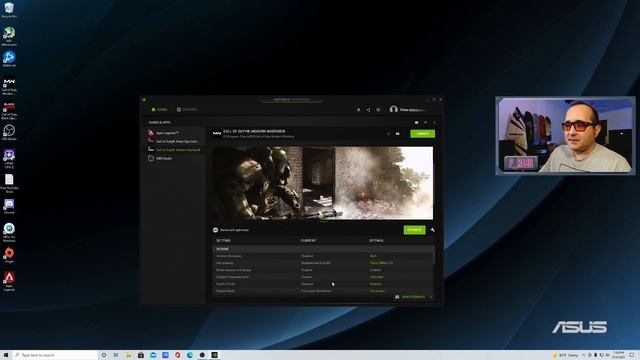Screen dimensions: 640x360
Task: Open the settings gear icon
Action: pyautogui.click(x=378, y=109)
